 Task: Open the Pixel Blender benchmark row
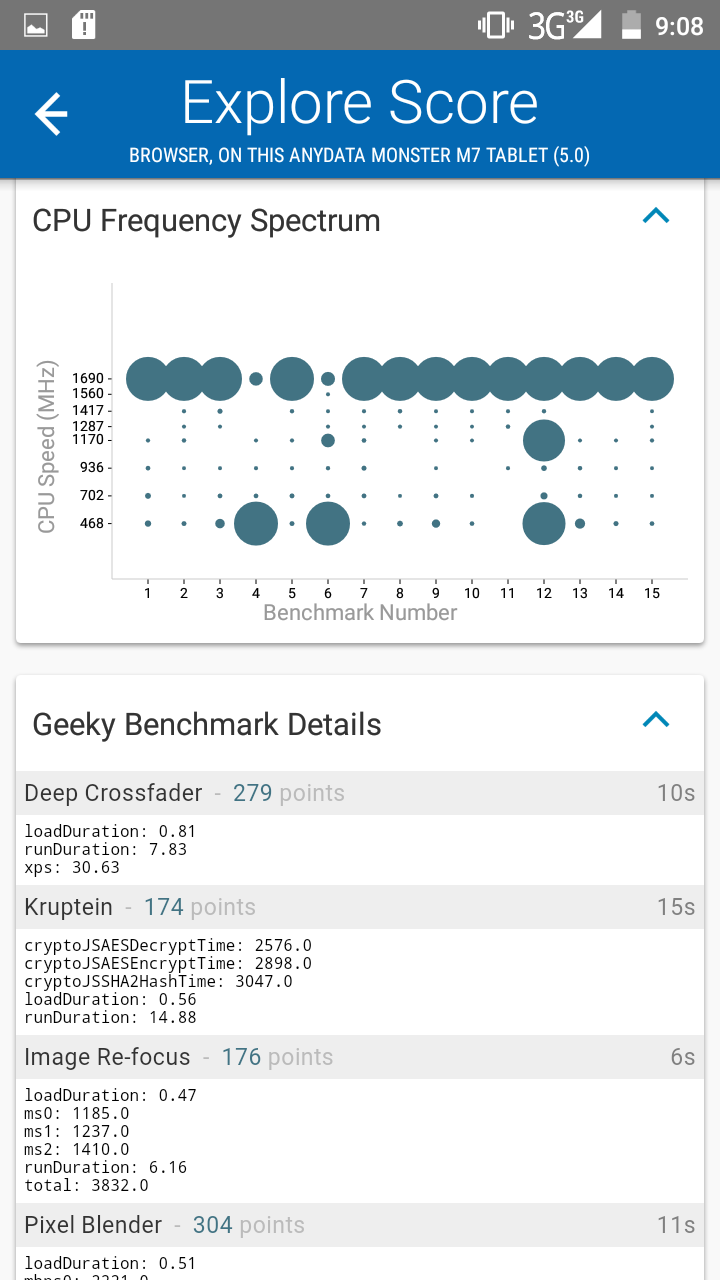click(x=360, y=1225)
